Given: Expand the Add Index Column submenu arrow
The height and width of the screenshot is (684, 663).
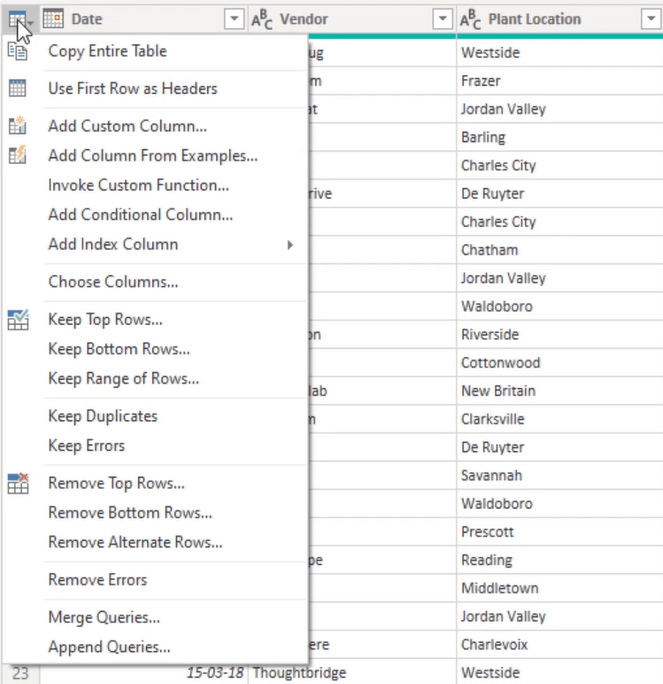Looking at the screenshot, I should pos(290,245).
